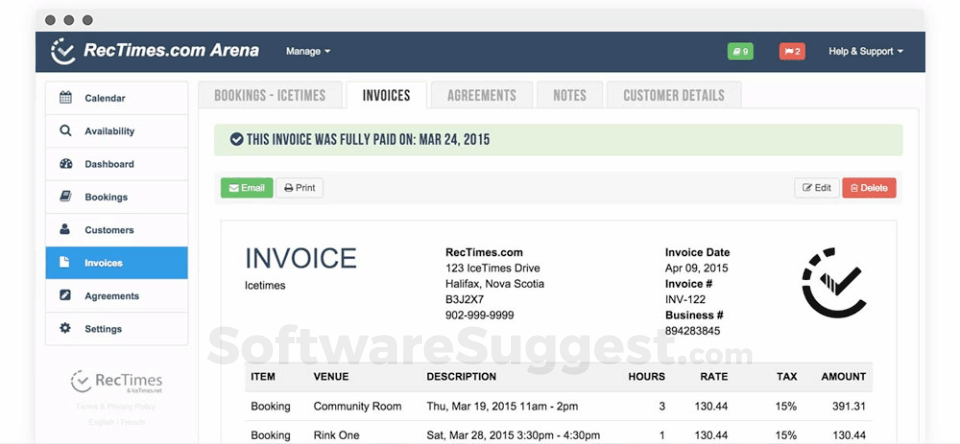Click the Customers person icon
960x444 pixels.
(x=65, y=230)
